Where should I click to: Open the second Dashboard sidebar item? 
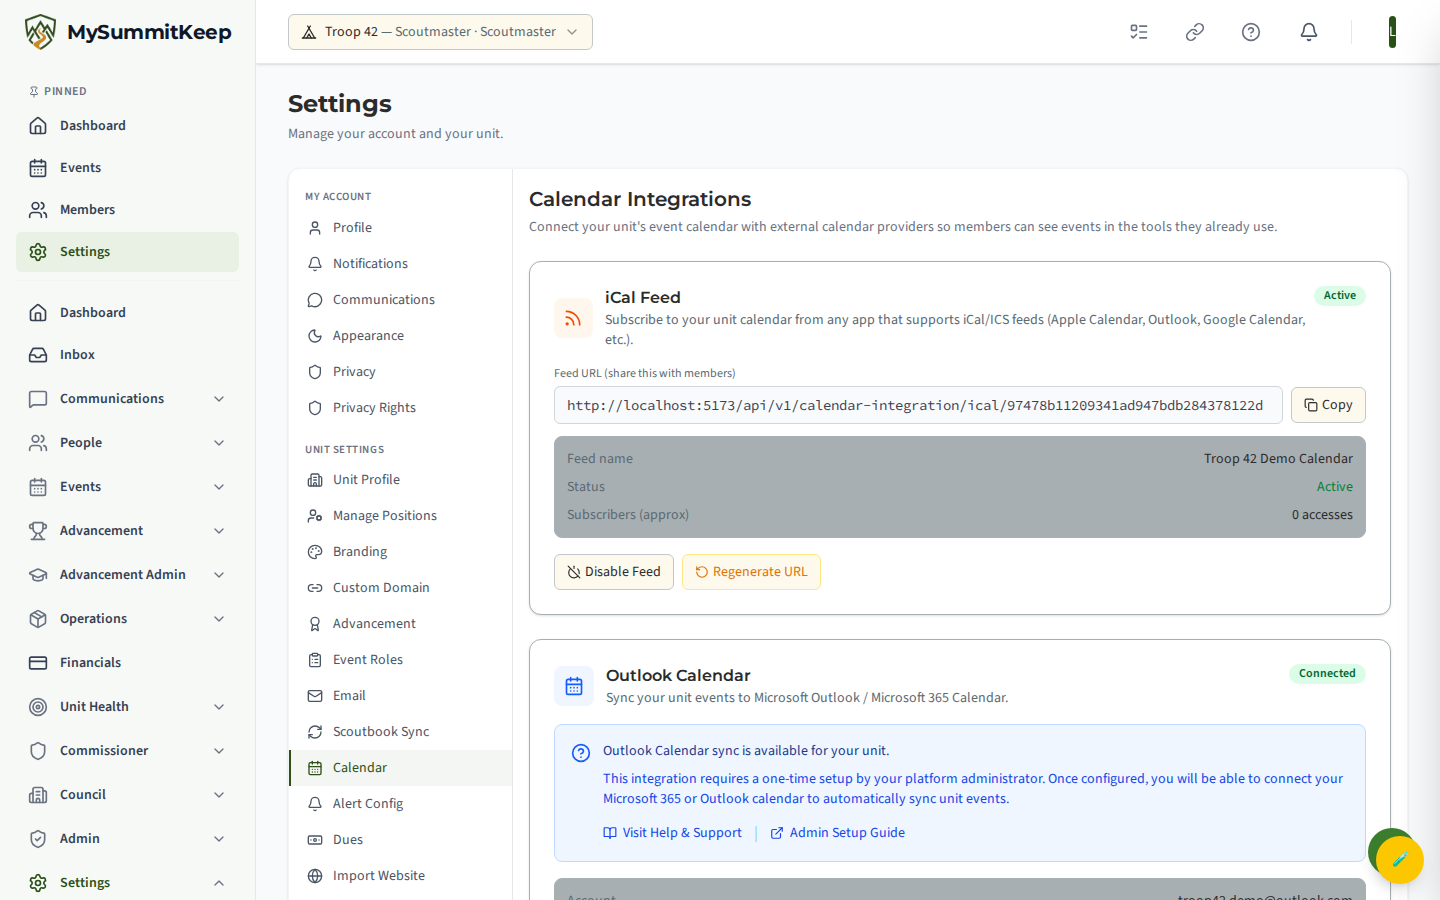point(127,313)
